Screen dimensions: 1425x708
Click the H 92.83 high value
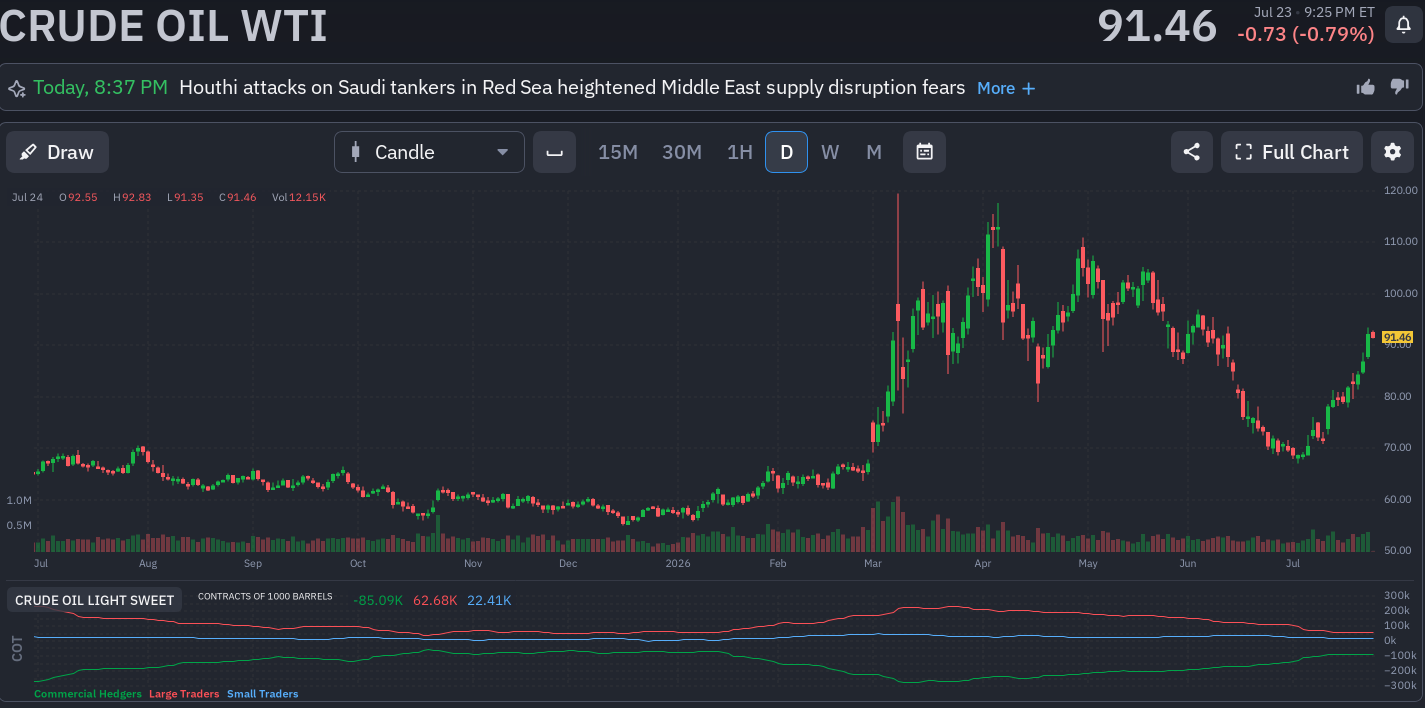132,198
